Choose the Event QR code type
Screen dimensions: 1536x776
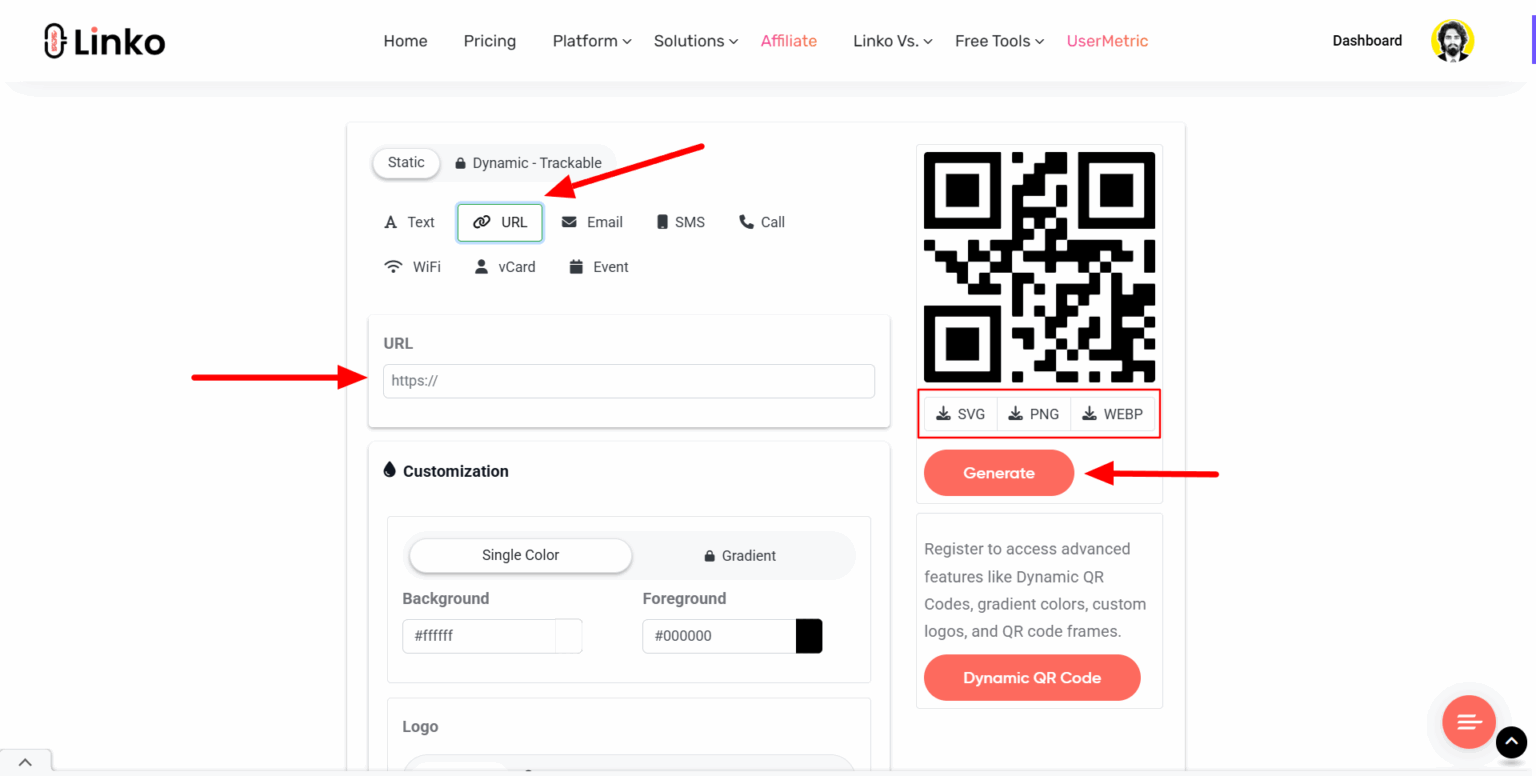coord(598,266)
